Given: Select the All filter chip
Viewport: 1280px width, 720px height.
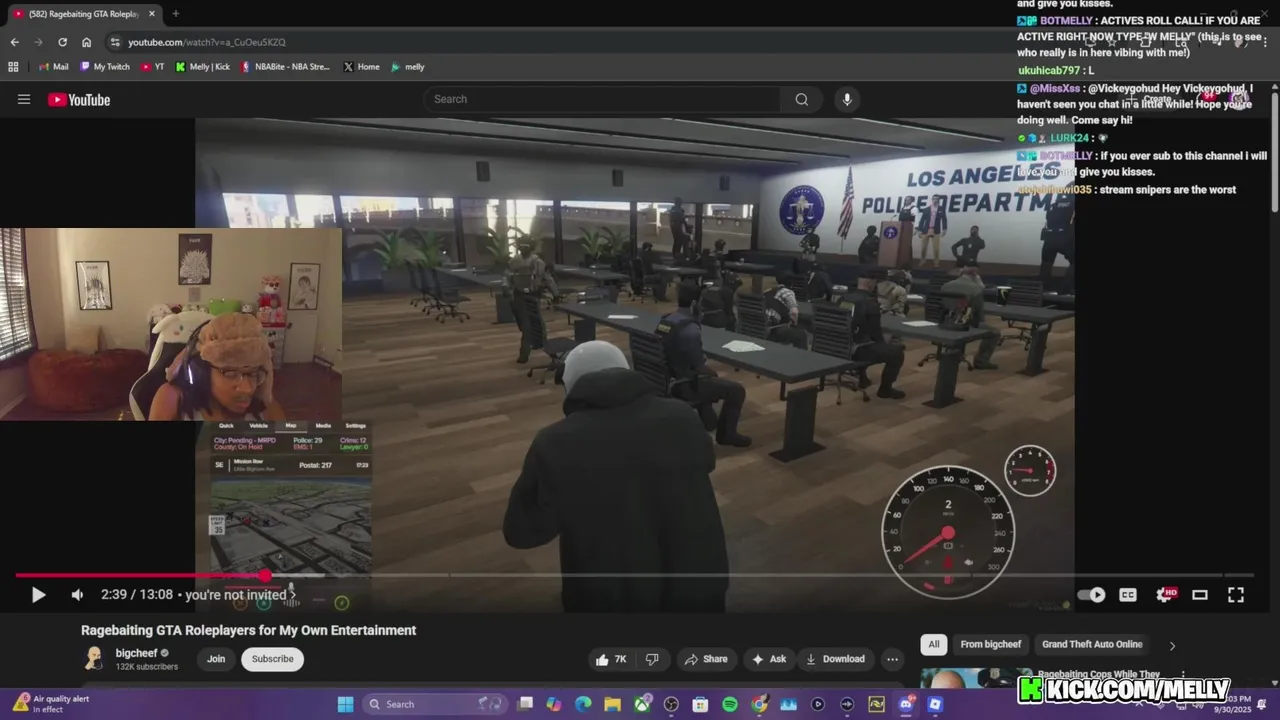Looking at the screenshot, I should point(934,644).
